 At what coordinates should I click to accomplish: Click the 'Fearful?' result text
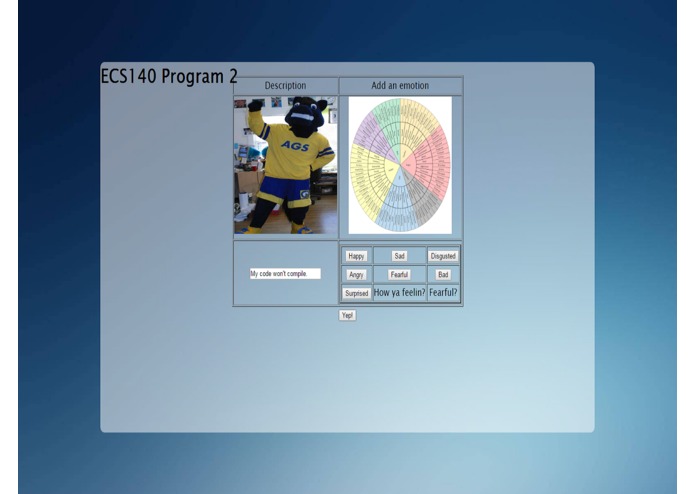[443, 292]
